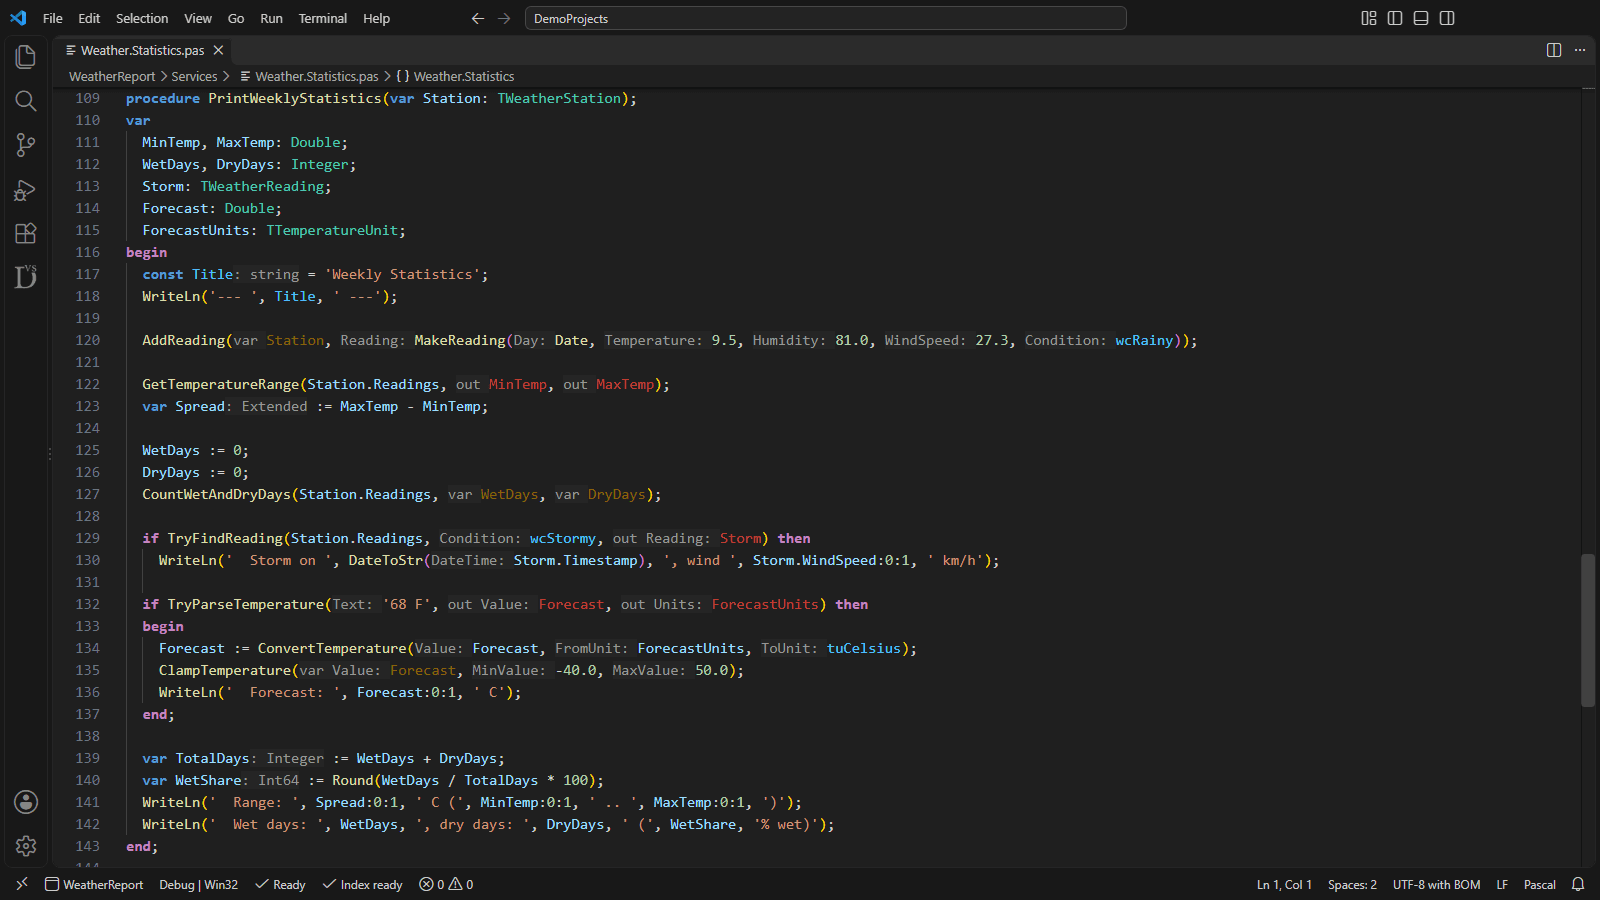Click the errors and warnings indicator
1600x900 pixels.
[446, 884]
